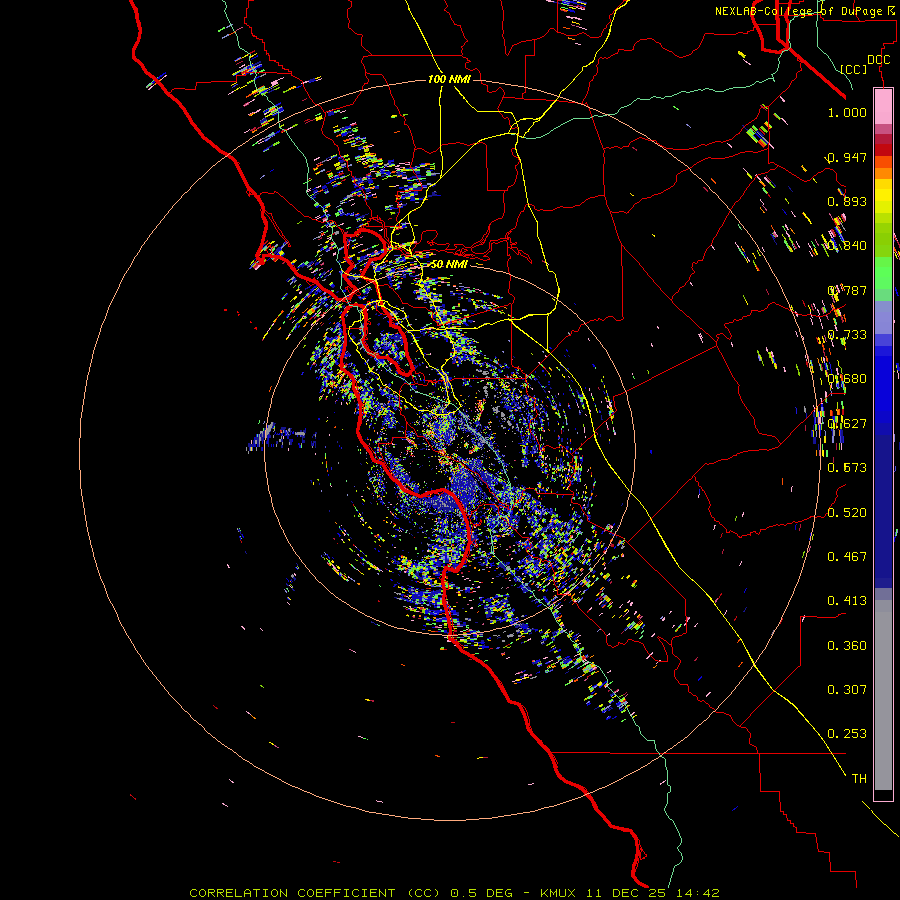This screenshot has width=900, height=900.
Task: Click the 1.000 value on the legend
Action: point(847,112)
